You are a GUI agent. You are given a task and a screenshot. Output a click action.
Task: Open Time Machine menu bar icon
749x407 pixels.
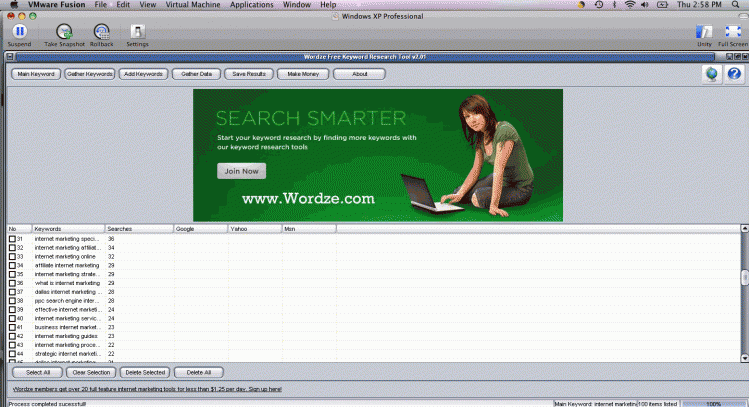[599, 4]
